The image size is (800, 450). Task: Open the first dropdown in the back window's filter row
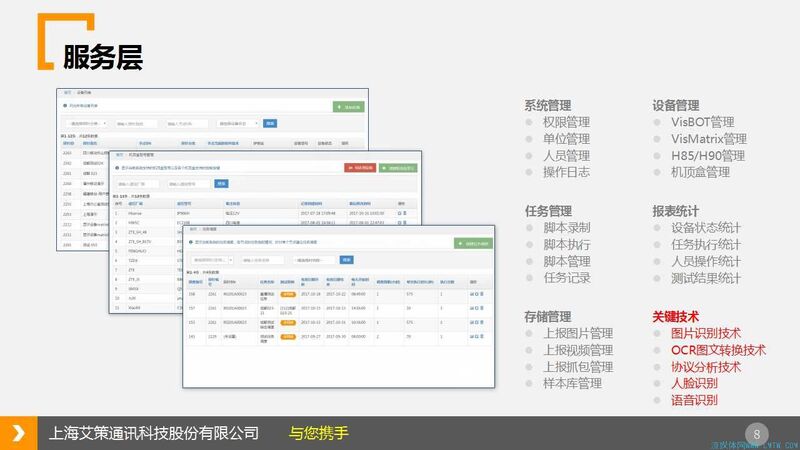(x=84, y=124)
